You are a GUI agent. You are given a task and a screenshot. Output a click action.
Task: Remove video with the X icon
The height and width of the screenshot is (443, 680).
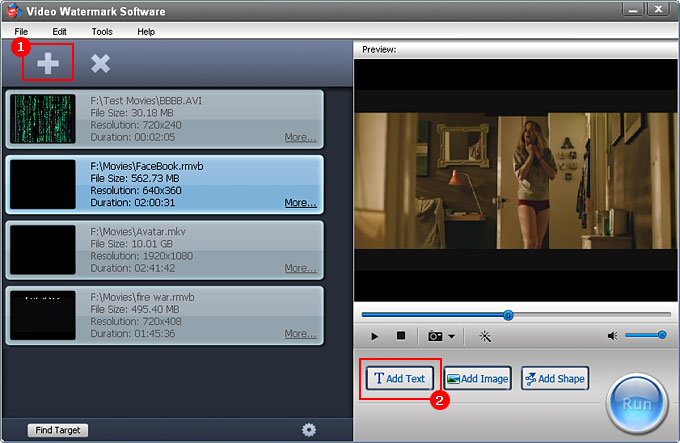pos(100,63)
